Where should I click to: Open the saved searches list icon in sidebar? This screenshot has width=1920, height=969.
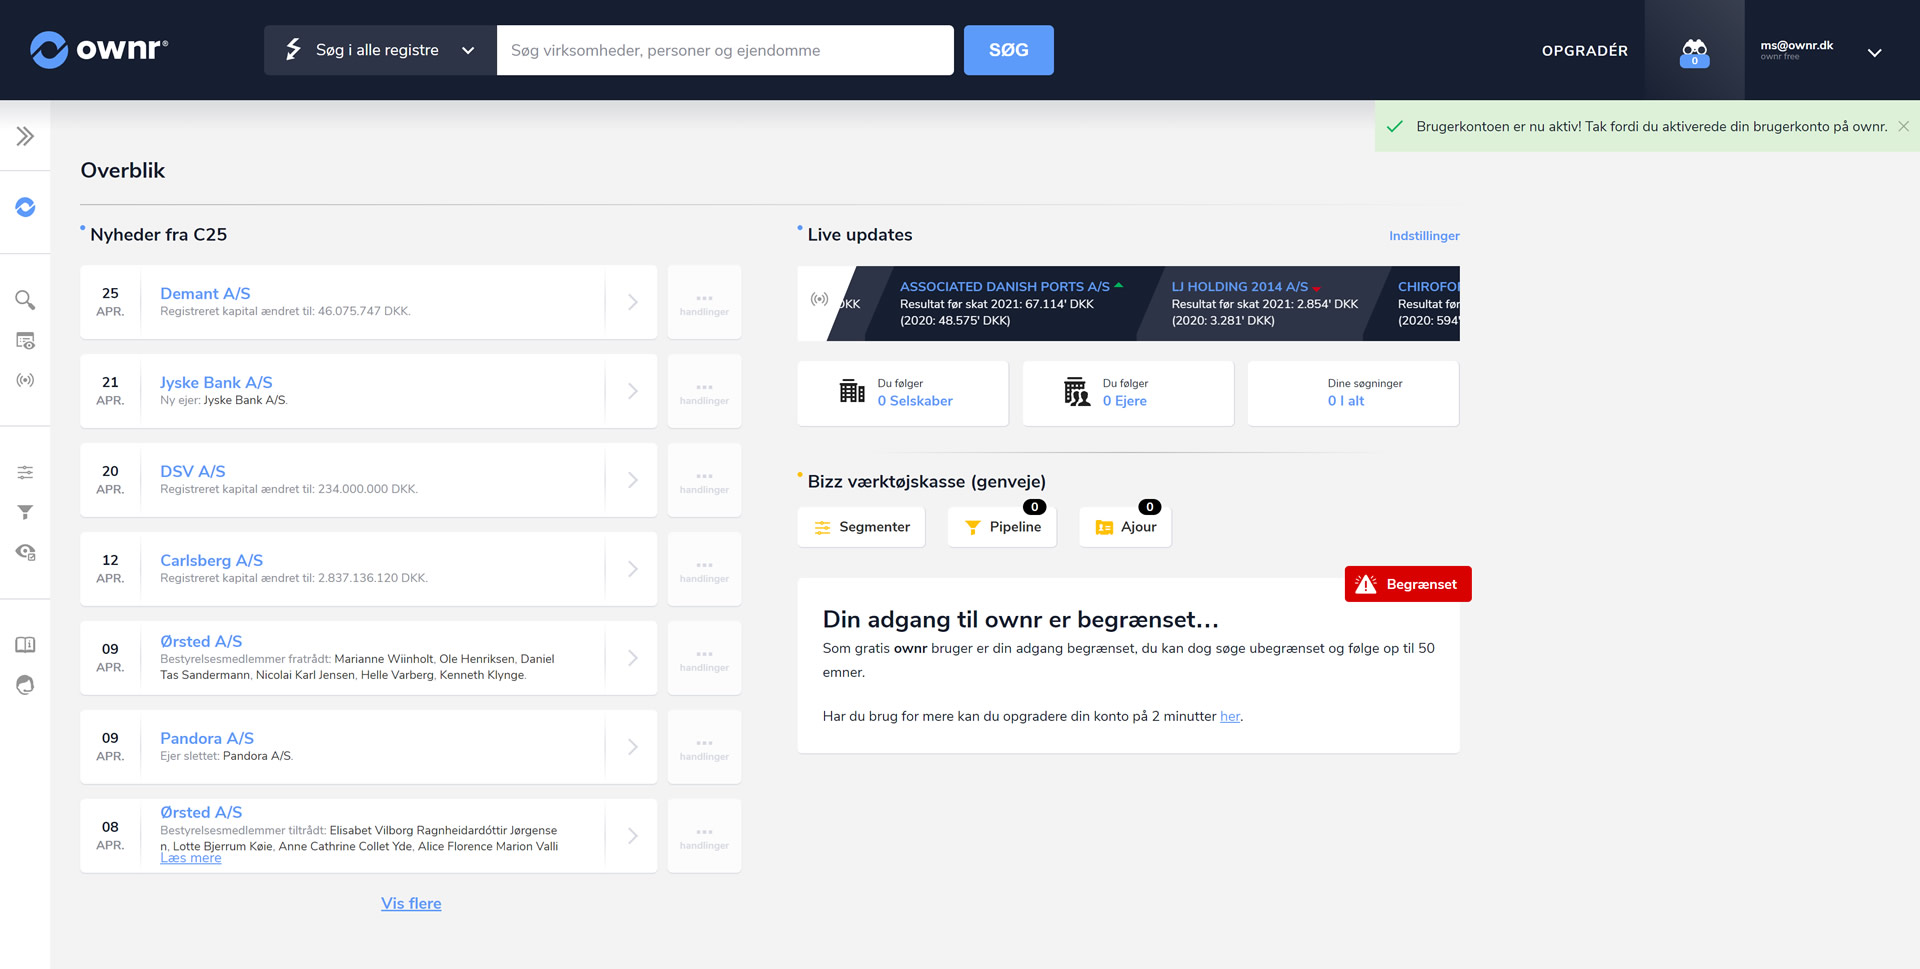[25, 341]
